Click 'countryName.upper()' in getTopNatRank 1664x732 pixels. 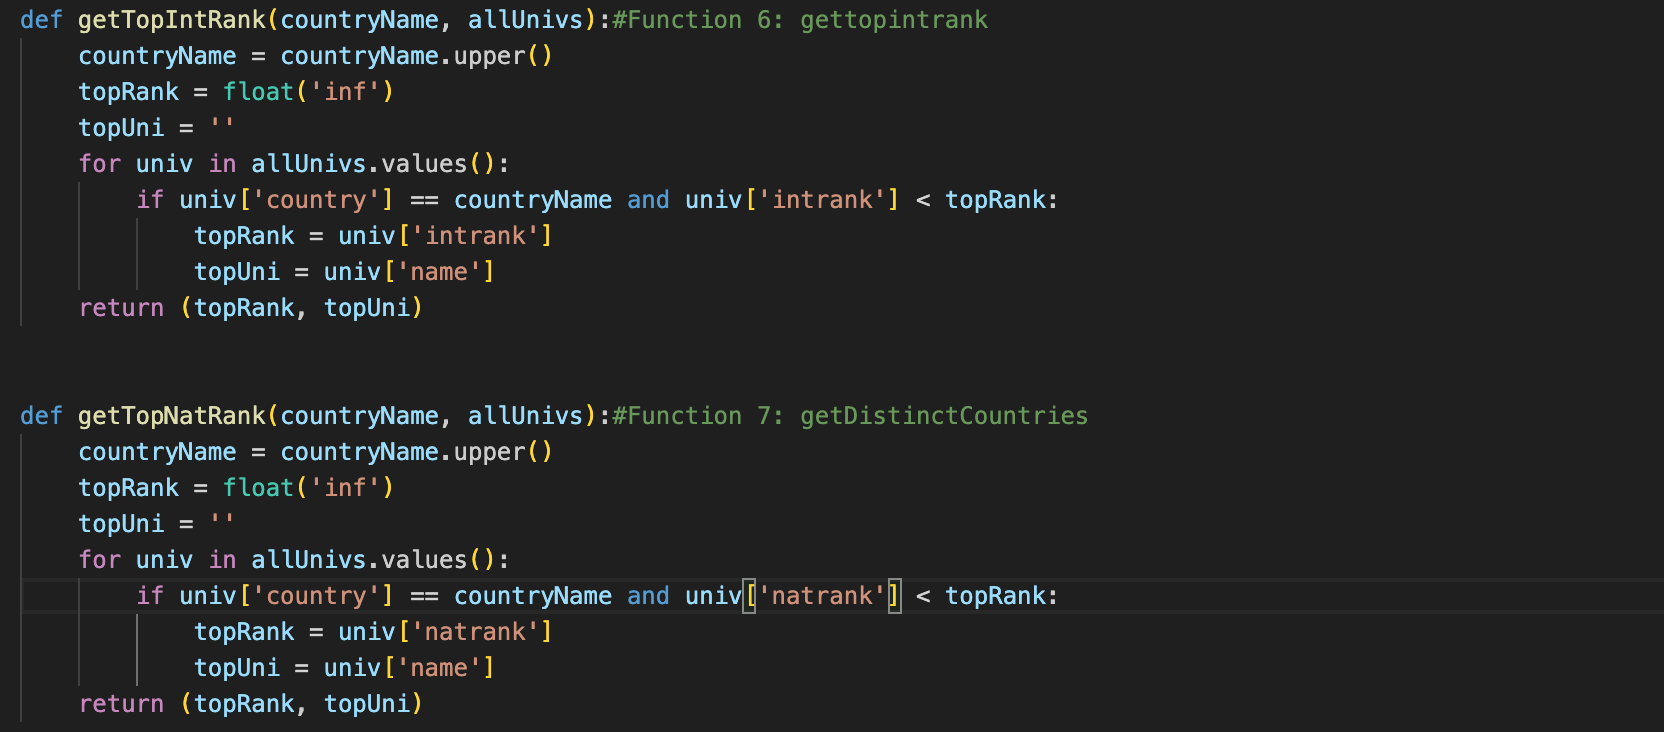point(416,452)
